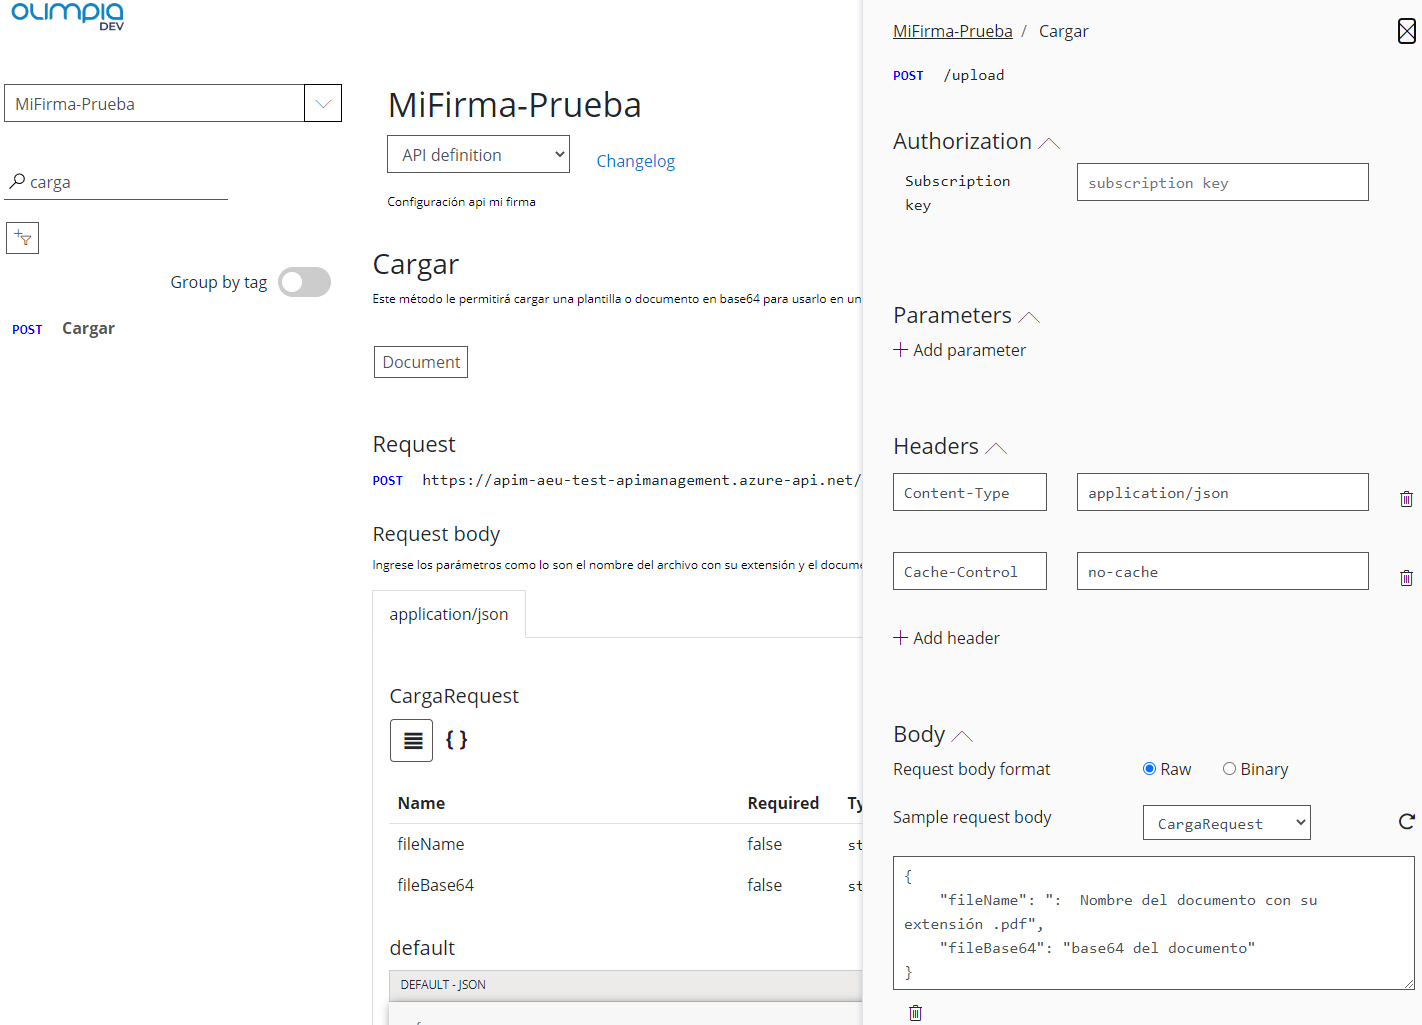Open the POST Cargar operation in list
Image resolution: width=1422 pixels, height=1025 pixels.
click(x=88, y=328)
